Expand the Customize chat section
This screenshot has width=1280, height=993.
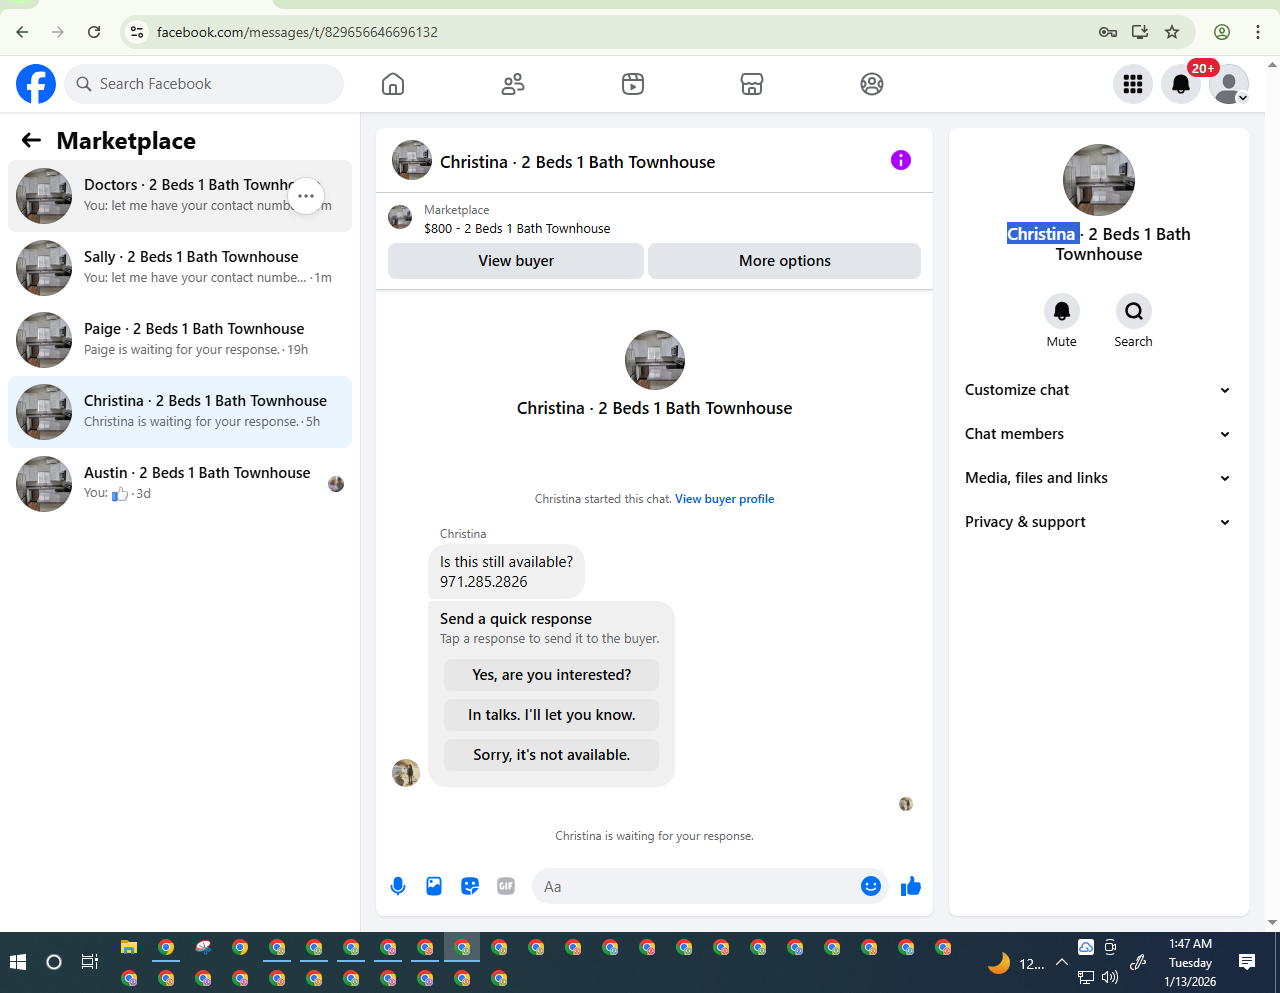coord(1098,390)
